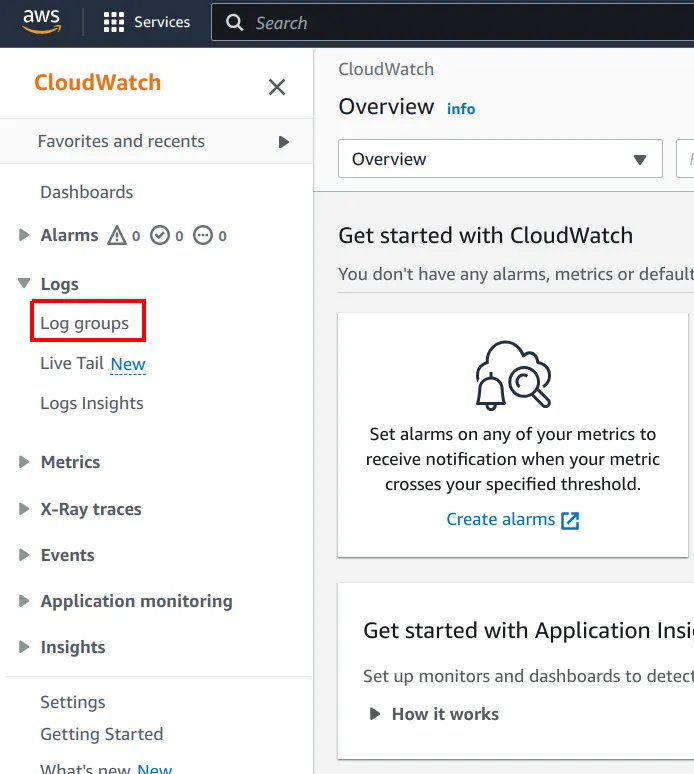694x774 pixels.
Task: Open the CloudWatch sidebar title link
Action: 98,82
